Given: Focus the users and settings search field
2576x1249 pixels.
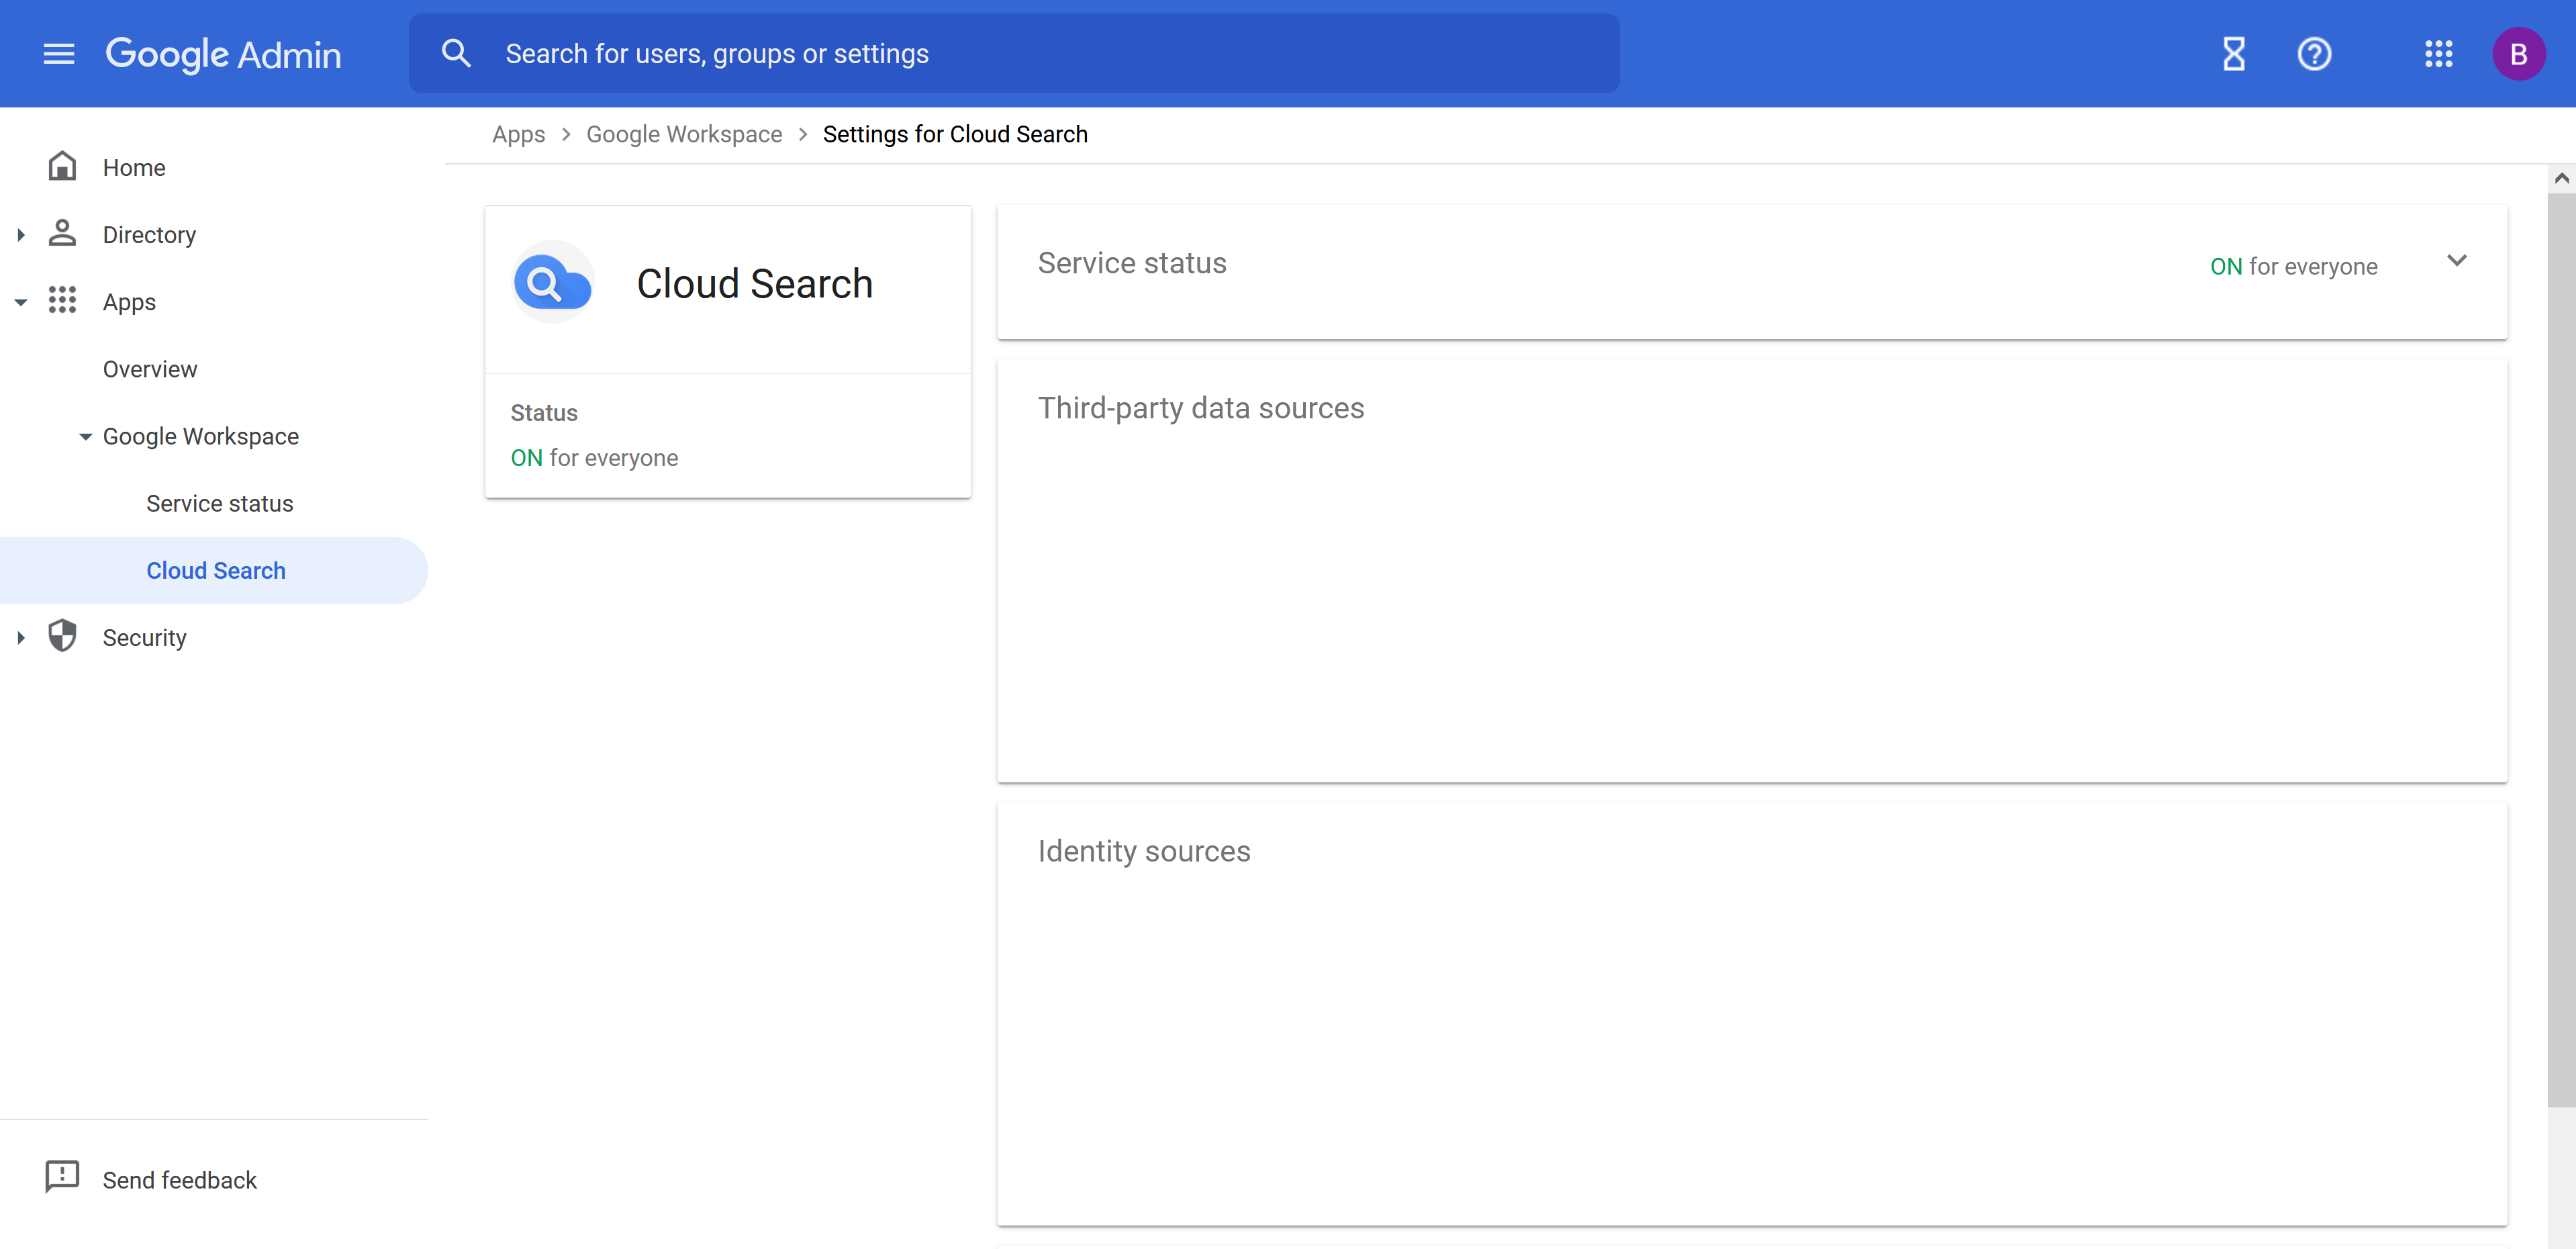Looking at the screenshot, I should pos(1040,54).
